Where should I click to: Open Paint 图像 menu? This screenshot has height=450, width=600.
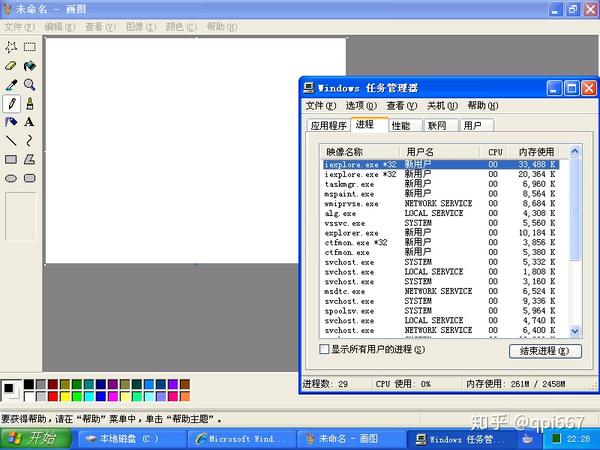tap(141, 27)
